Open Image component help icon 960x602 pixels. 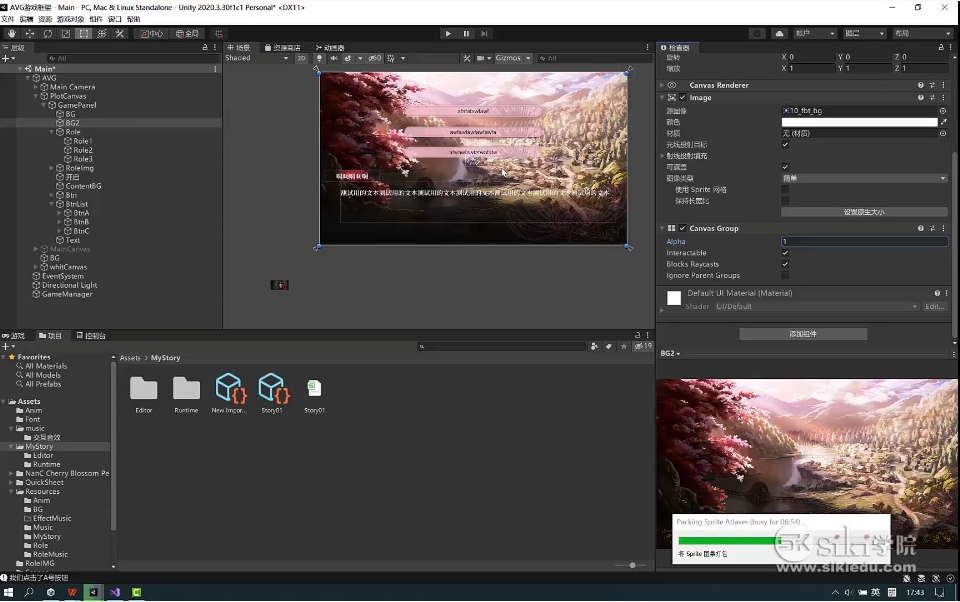point(920,97)
